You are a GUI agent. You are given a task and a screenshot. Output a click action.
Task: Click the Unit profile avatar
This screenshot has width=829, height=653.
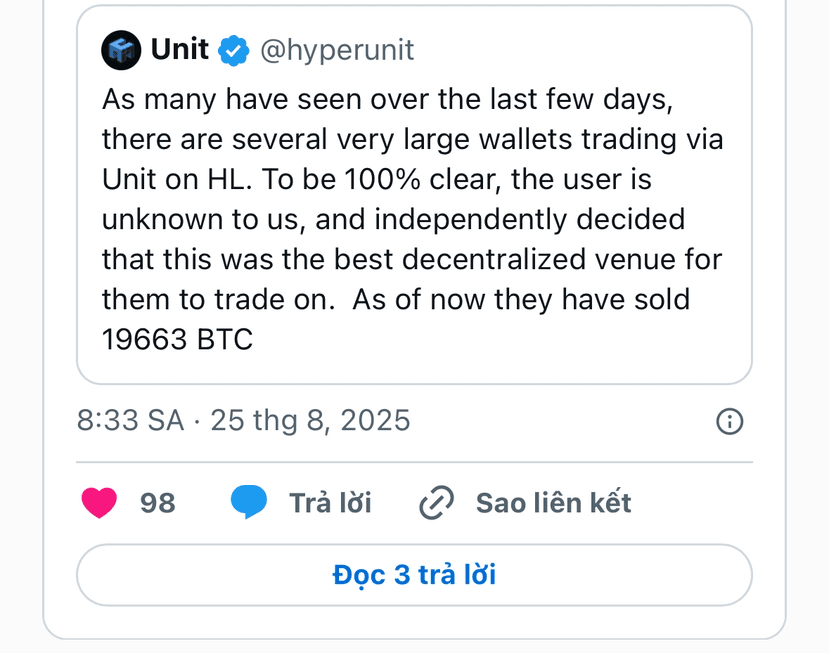coord(121,50)
